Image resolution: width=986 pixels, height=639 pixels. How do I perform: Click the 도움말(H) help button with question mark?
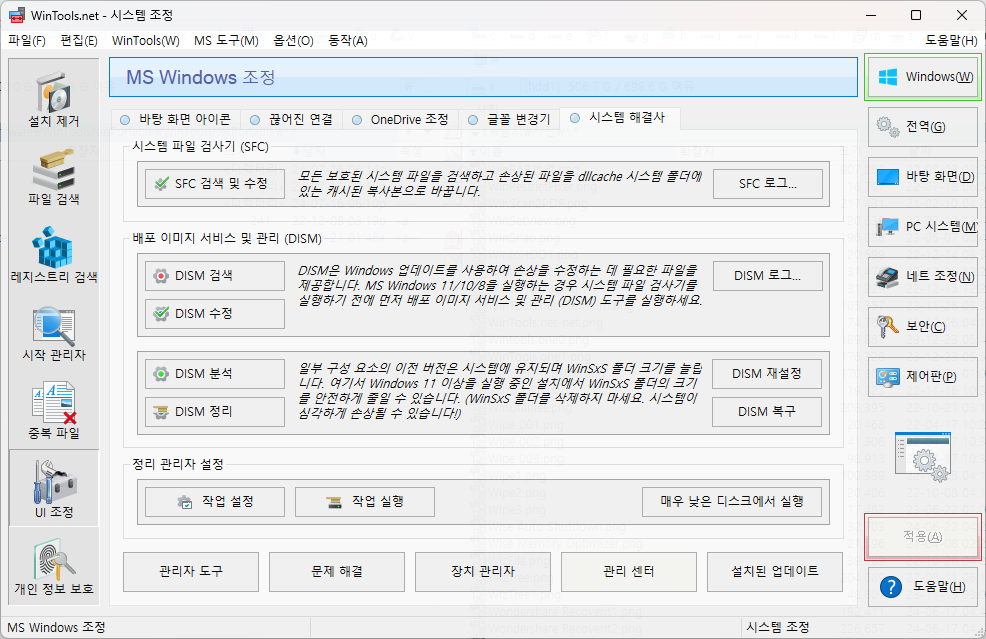tap(922, 586)
